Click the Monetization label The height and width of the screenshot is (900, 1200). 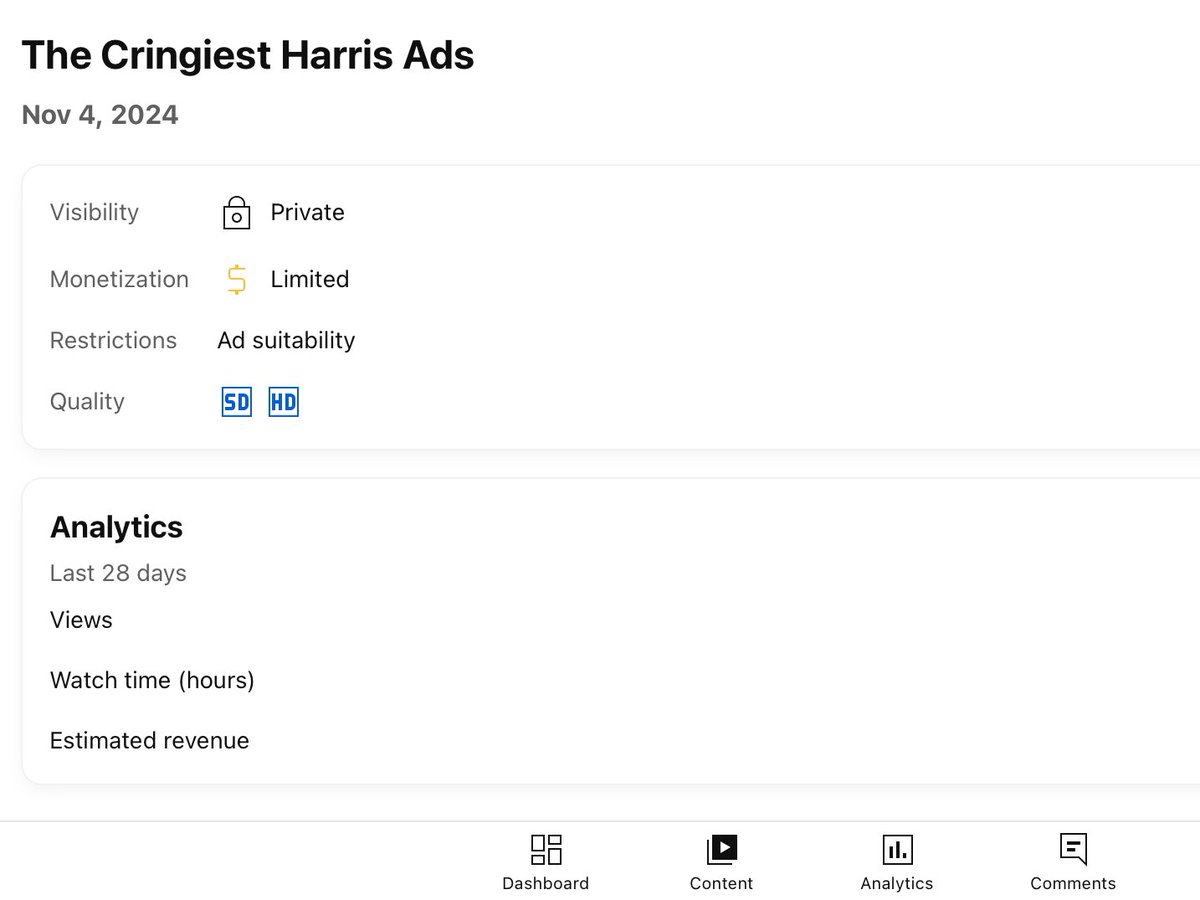coord(119,279)
